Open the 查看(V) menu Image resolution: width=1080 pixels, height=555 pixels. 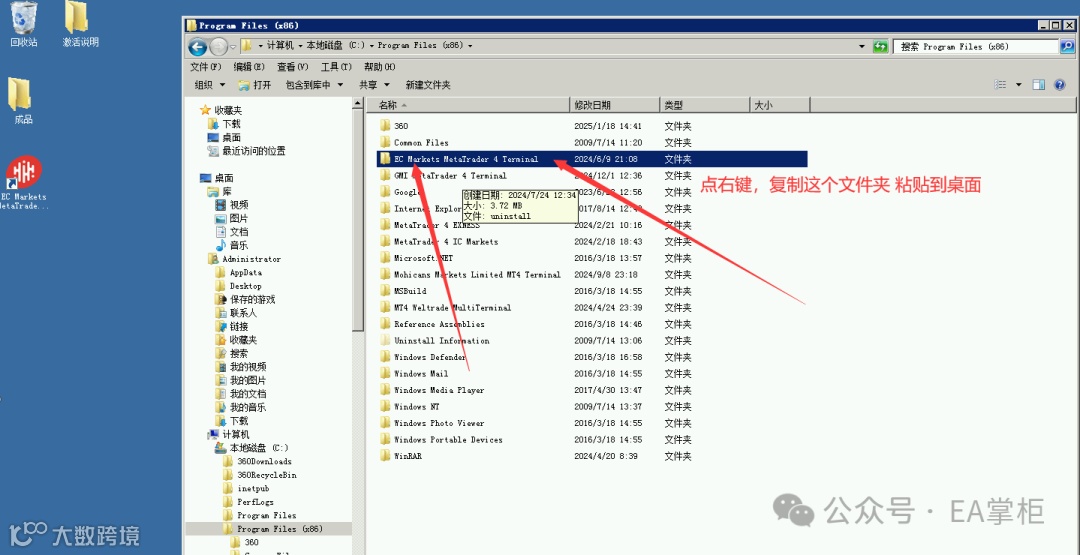click(293, 67)
